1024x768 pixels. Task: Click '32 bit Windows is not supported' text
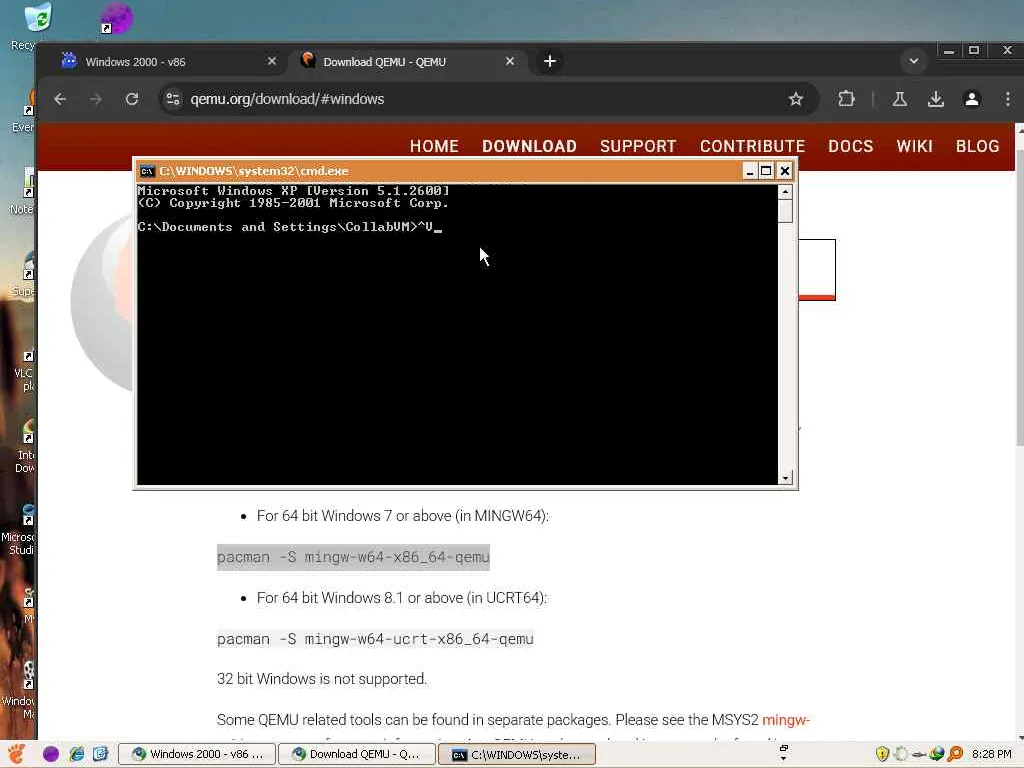pos(322,679)
